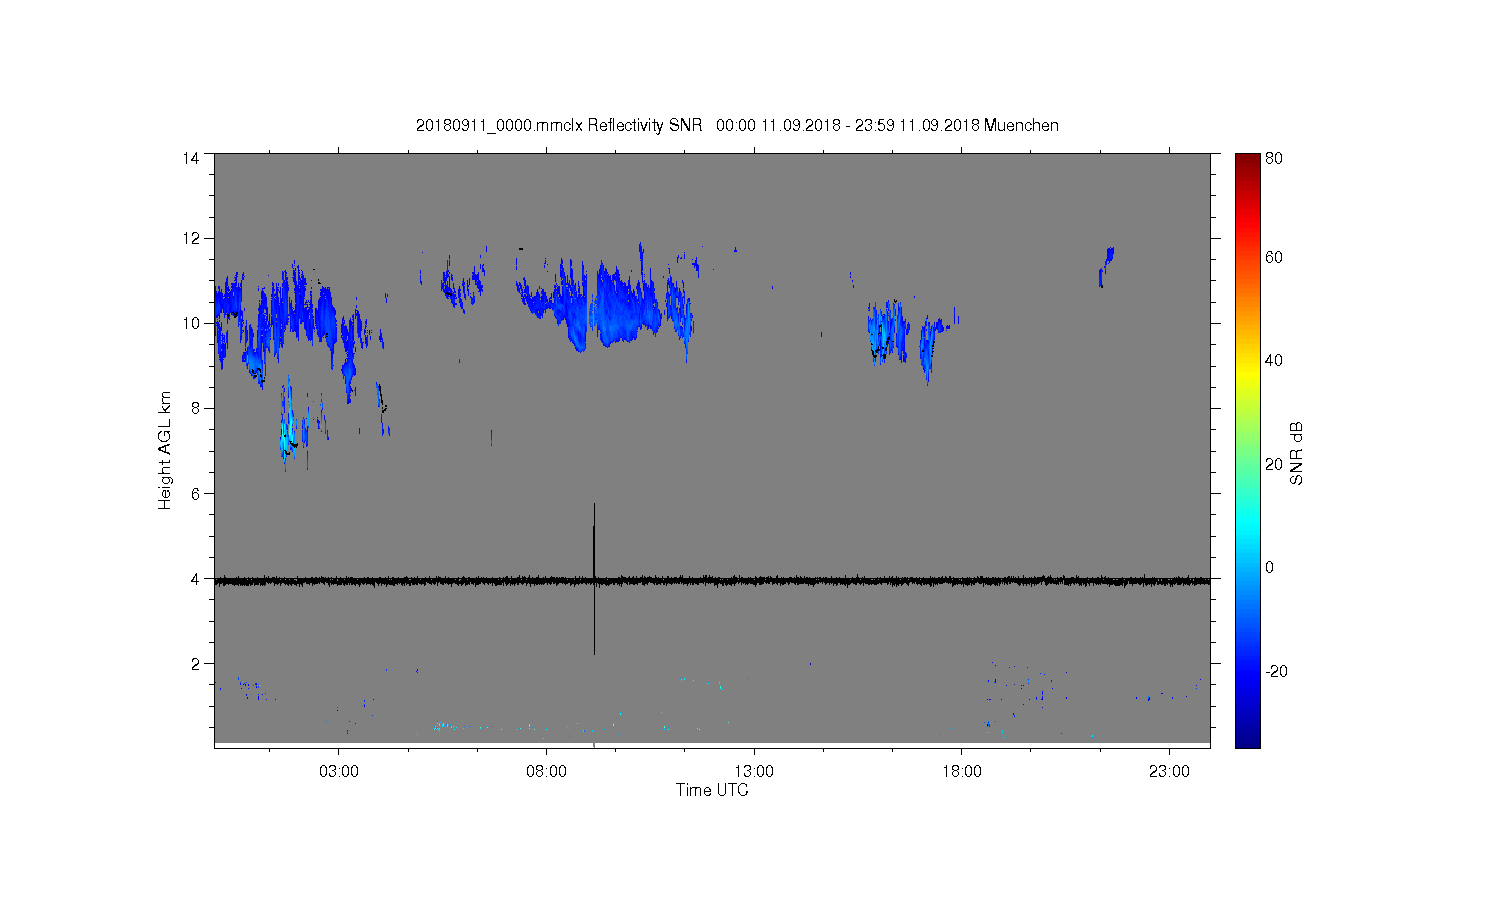Viewport: 1500px width, 900px height.
Task: Click the 18:00 time tick label
Action: (x=962, y=772)
